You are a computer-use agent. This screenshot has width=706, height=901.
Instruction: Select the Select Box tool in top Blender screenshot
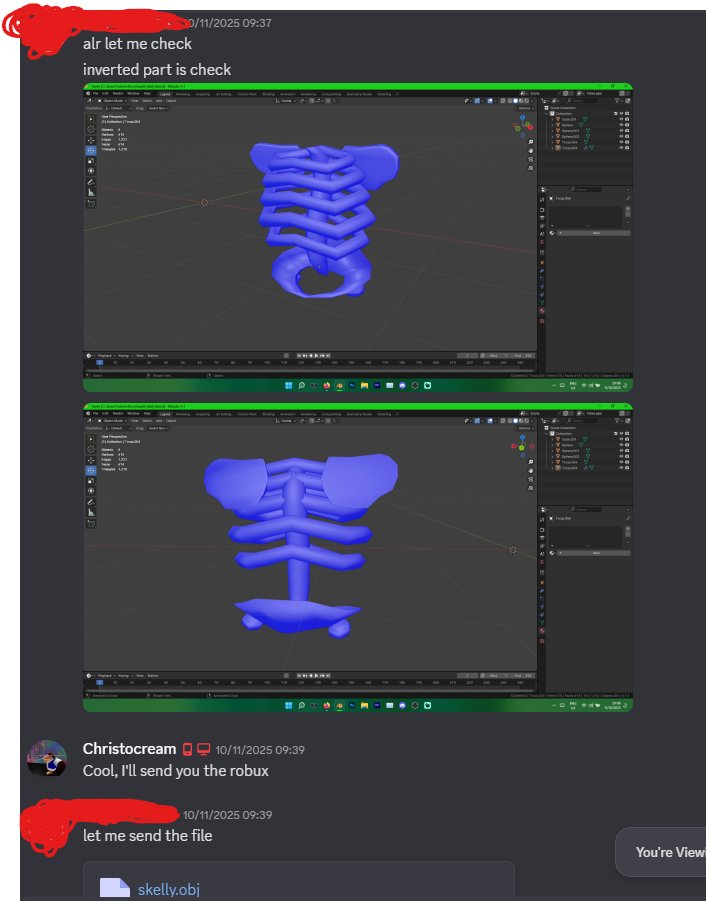[x=91, y=119]
